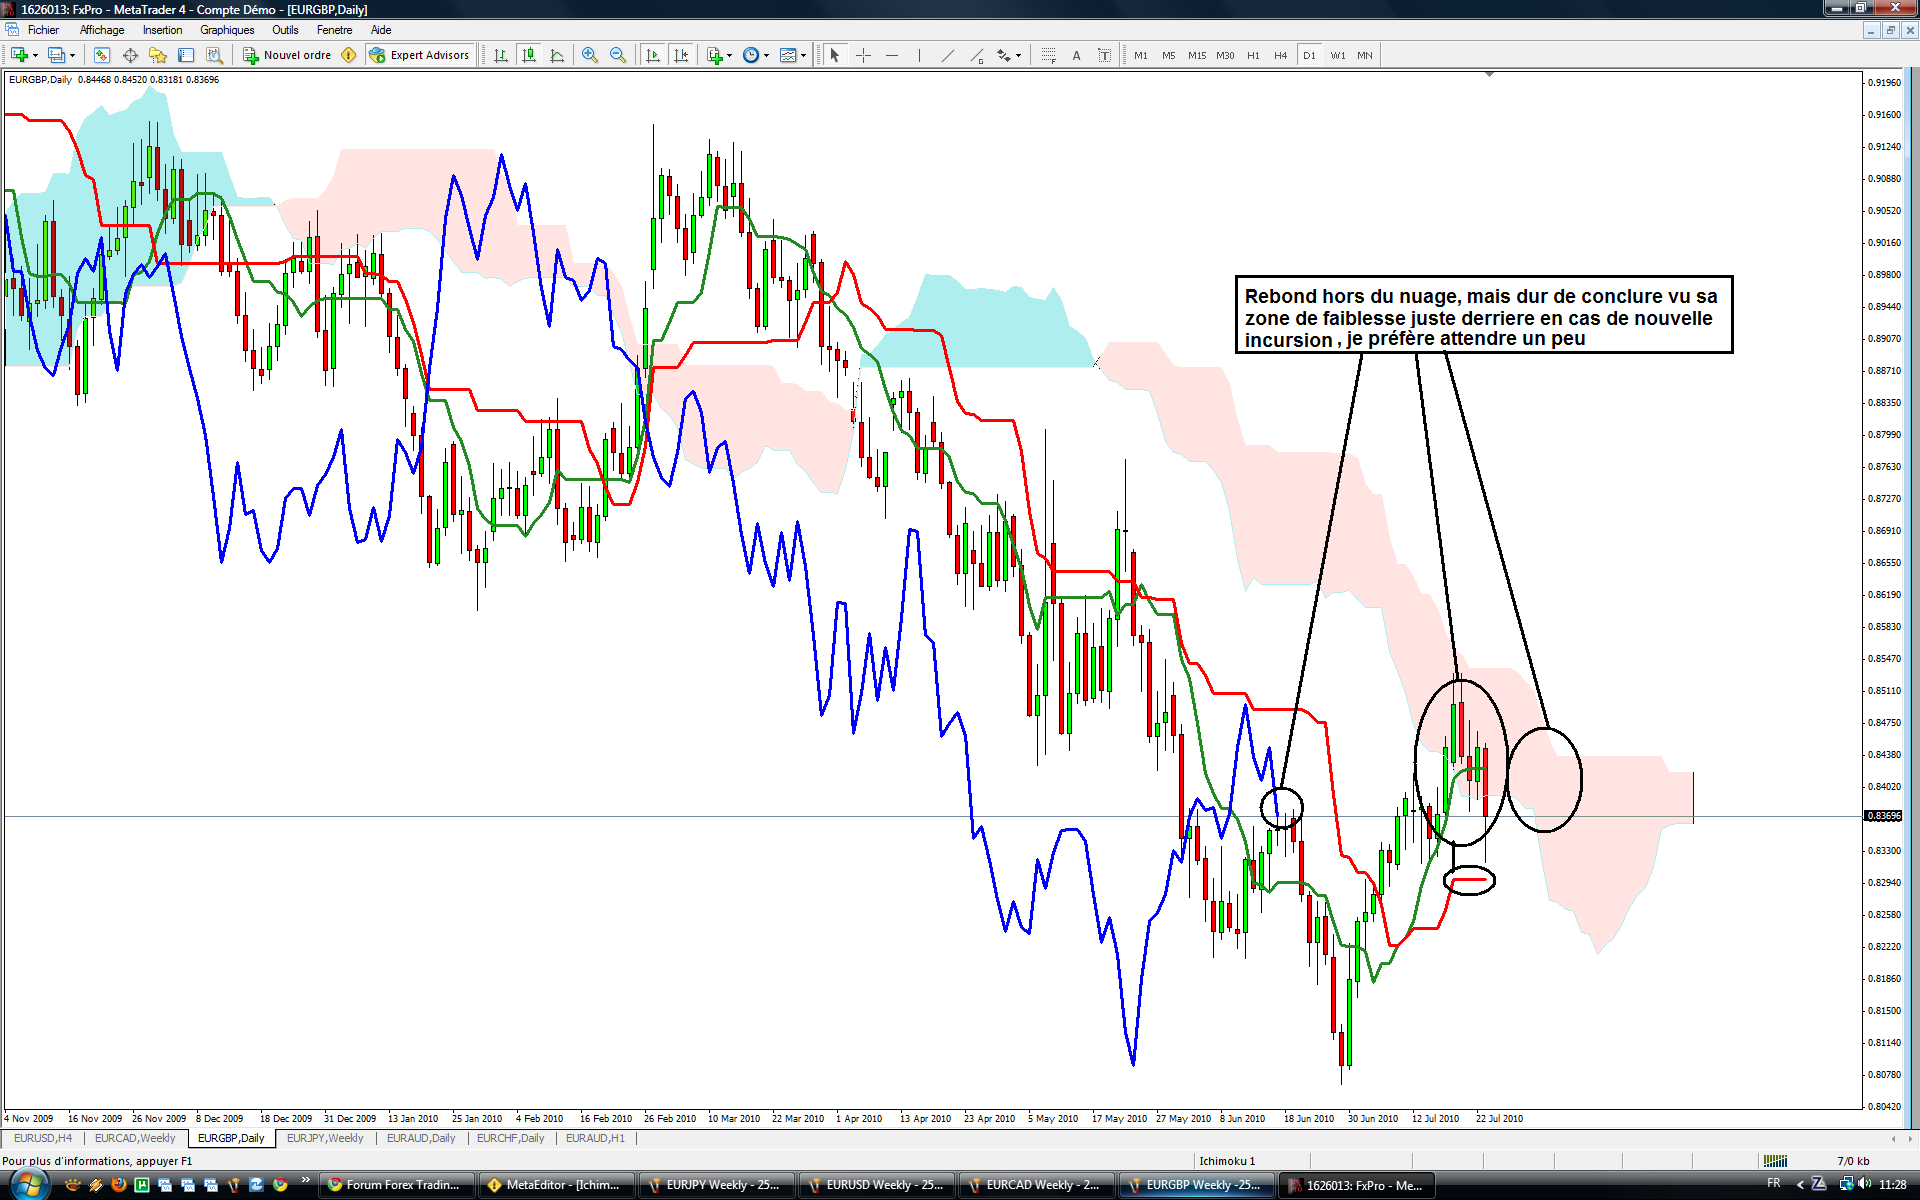
Task: Select the H4 timeframe button
Action: click(1280, 55)
